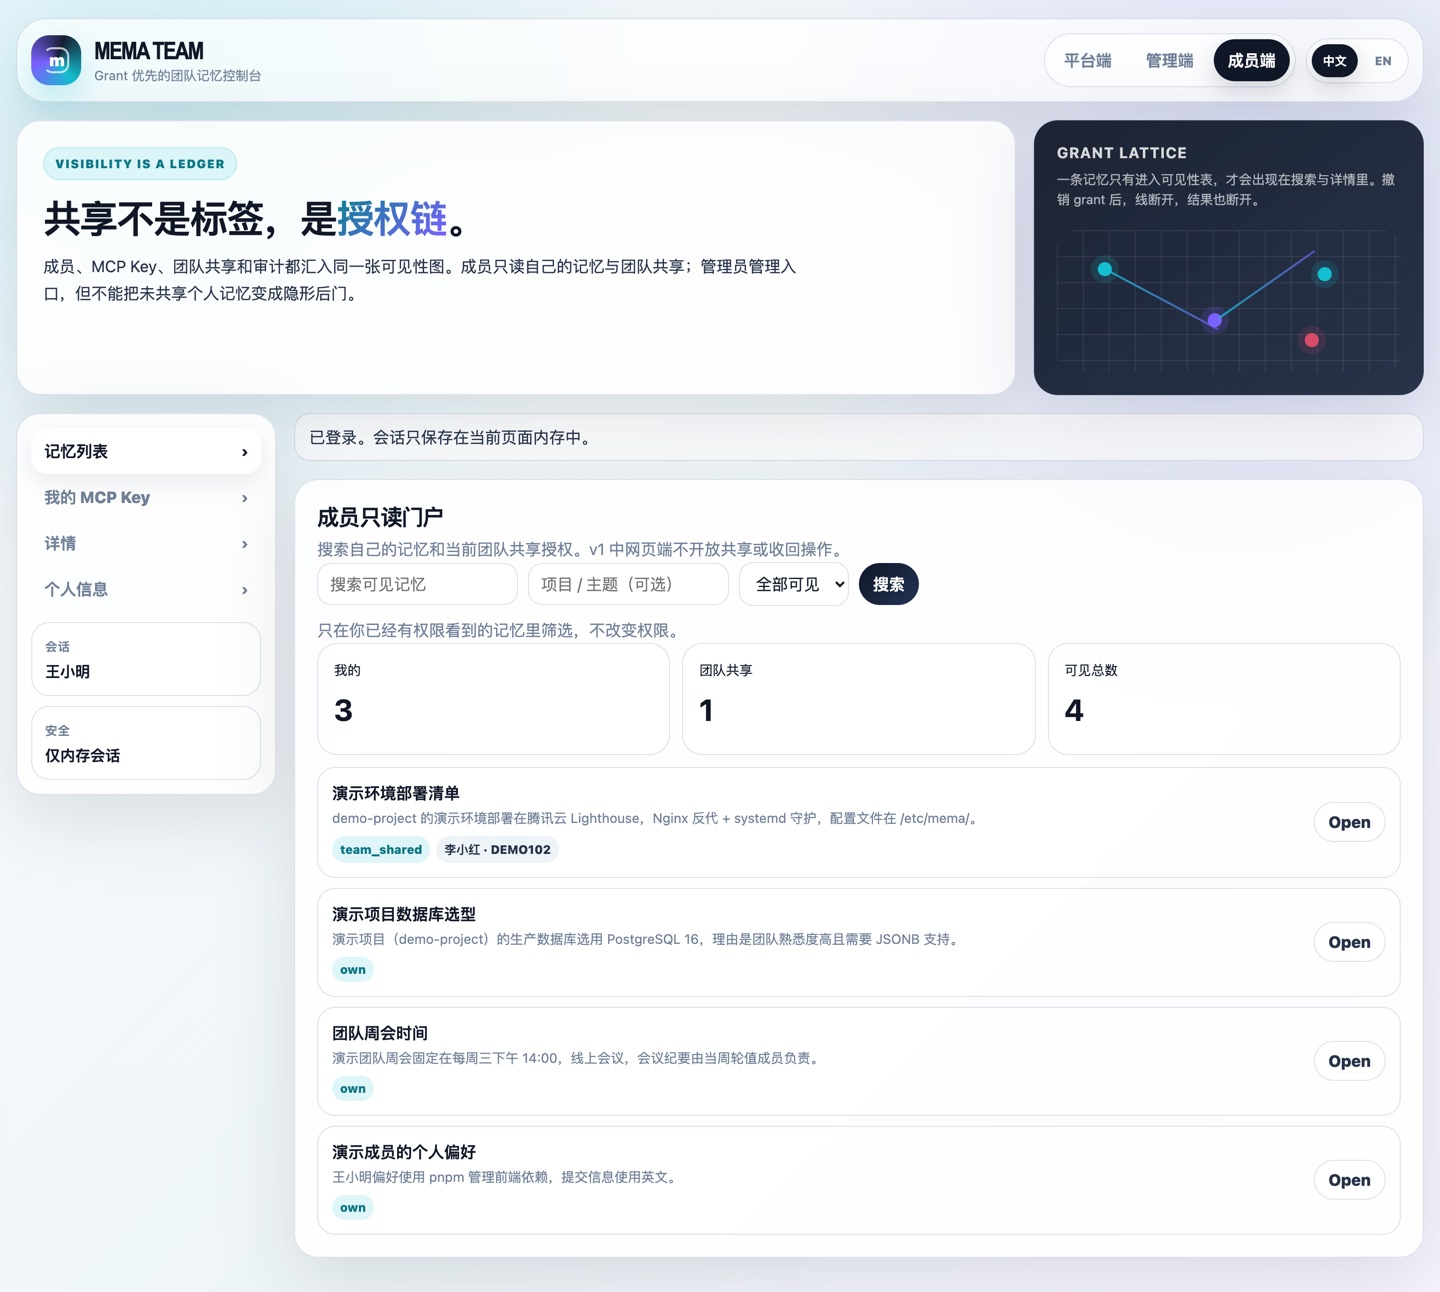Screen dimensions: 1440x1292
Task: Click the 安全 仅内存会话 card
Action: (146, 743)
